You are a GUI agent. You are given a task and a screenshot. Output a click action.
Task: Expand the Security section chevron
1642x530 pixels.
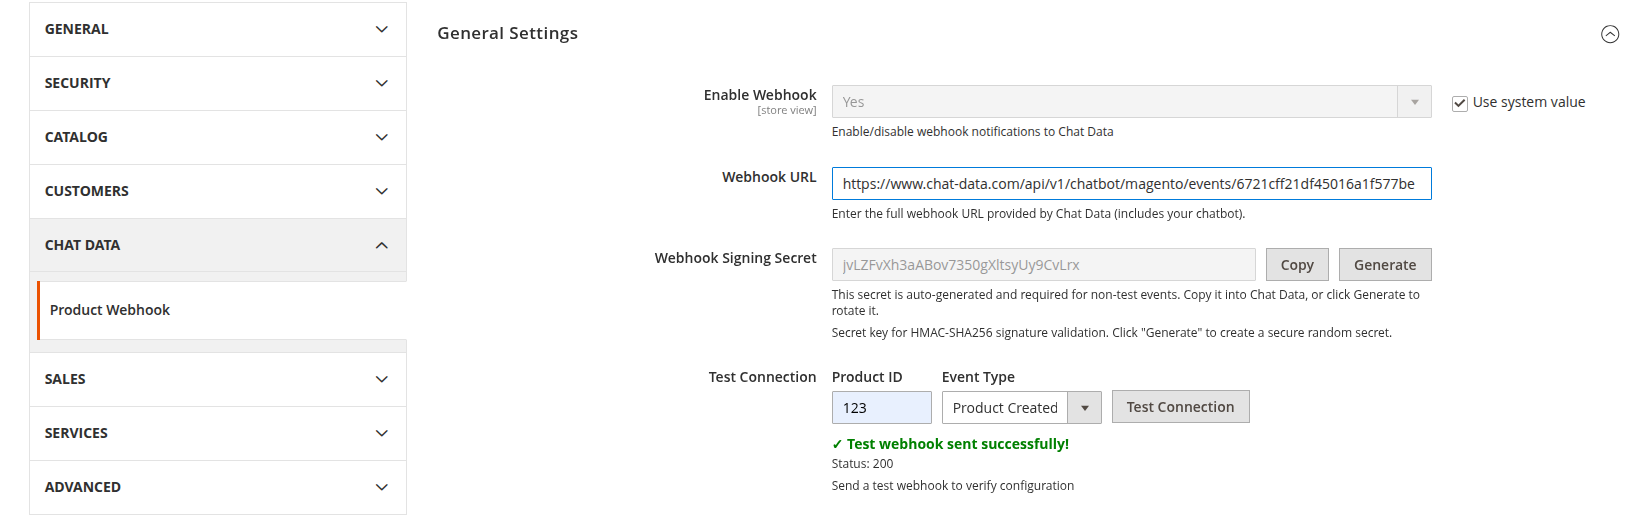(x=381, y=83)
